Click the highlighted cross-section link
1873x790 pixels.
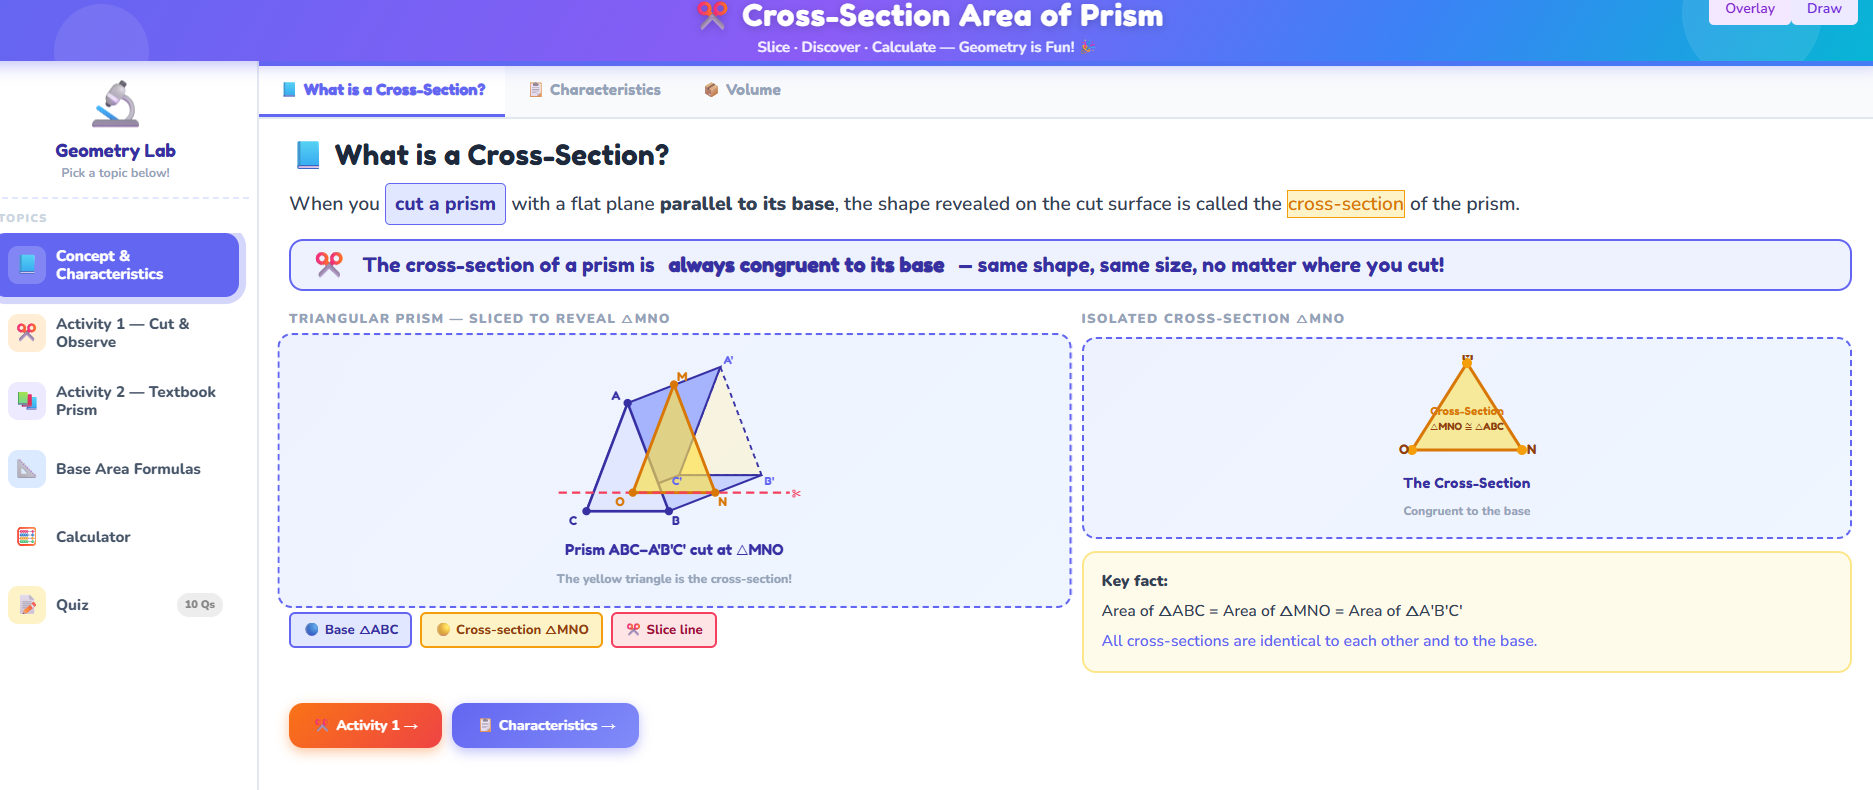pyautogui.click(x=1345, y=203)
